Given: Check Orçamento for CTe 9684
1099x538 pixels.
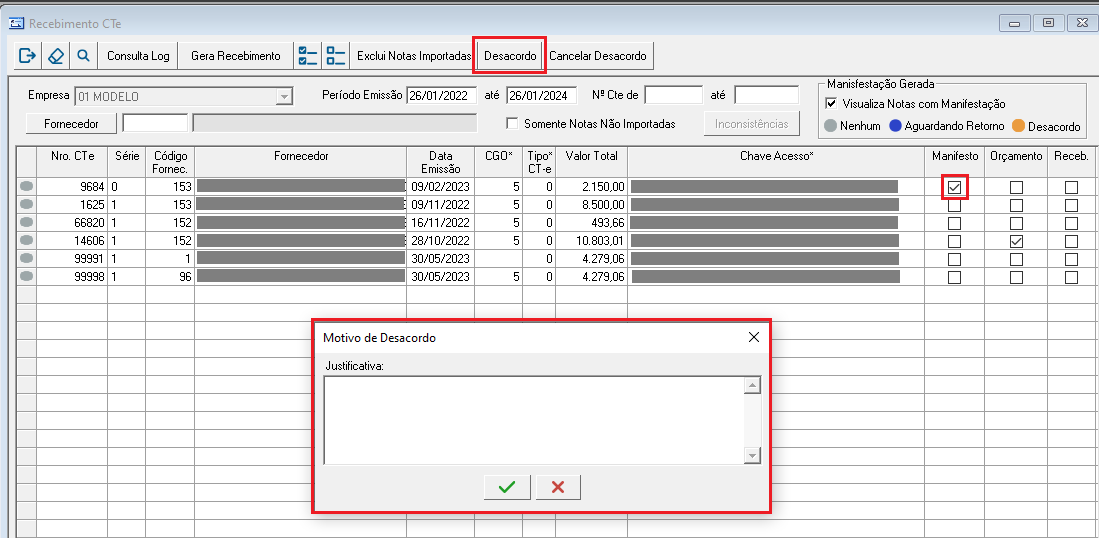Looking at the screenshot, I should coord(1016,188).
